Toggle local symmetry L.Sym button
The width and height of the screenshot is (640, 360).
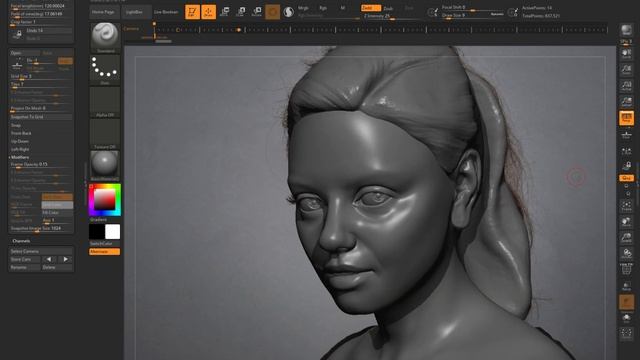(626, 151)
